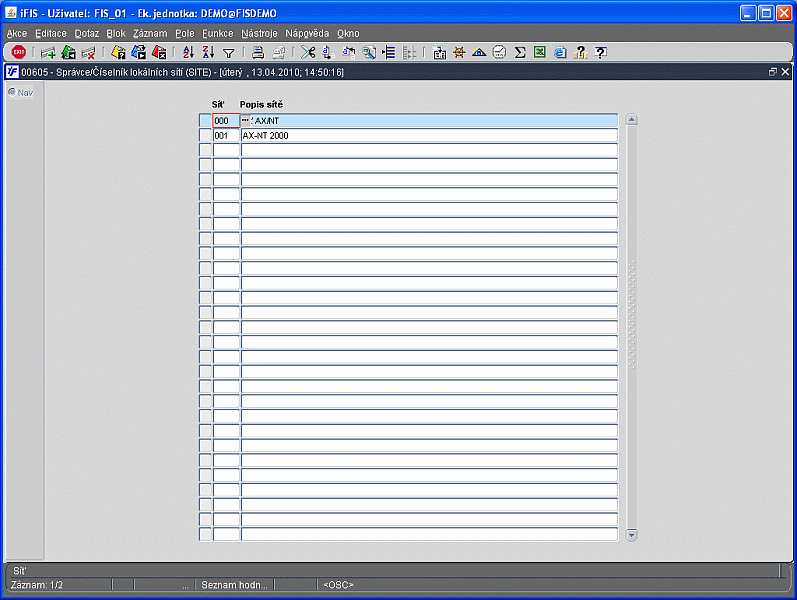Click the Síť field containing 000
This screenshot has height=600, width=797.
point(226,121)
